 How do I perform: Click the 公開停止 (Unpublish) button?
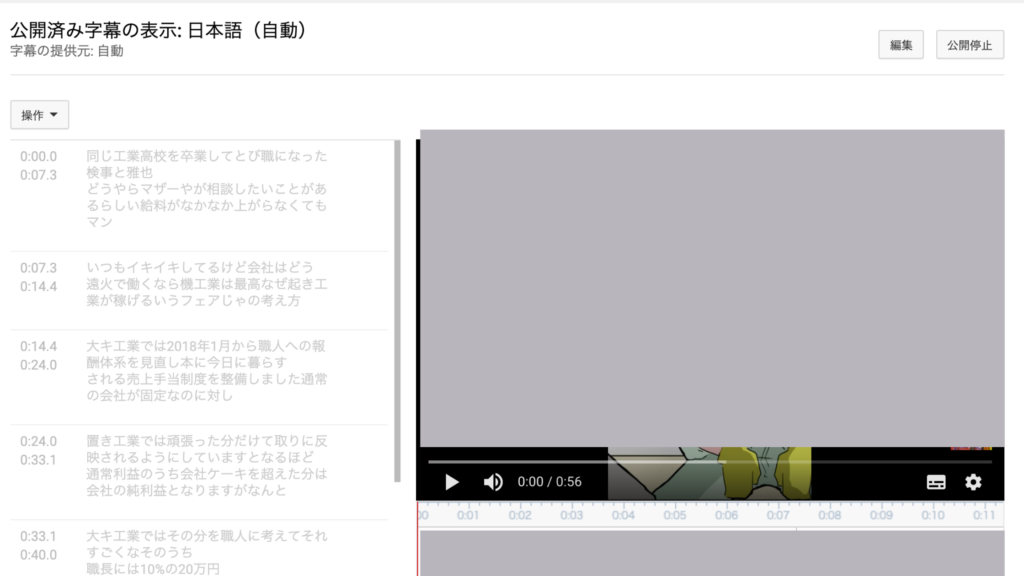tap(970, 45)
